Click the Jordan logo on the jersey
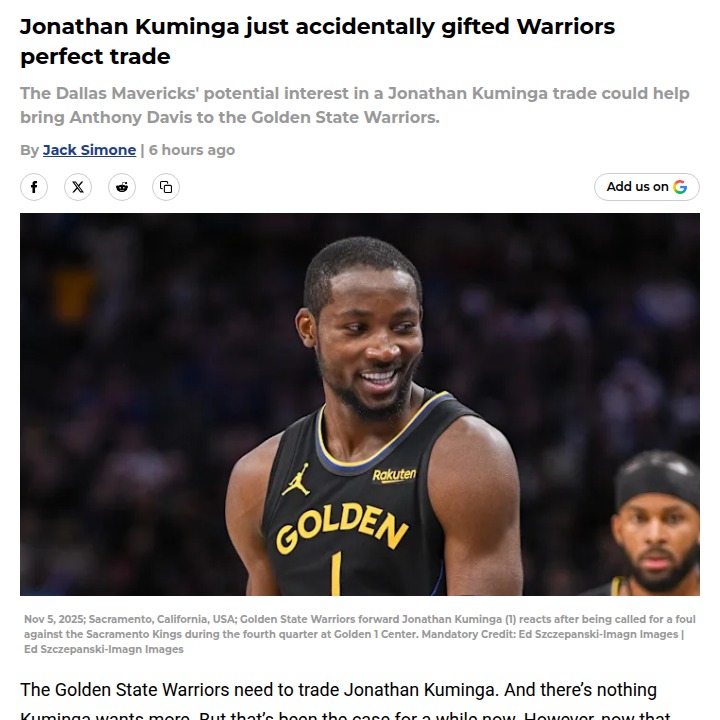Screen dimensions: 720x720 297,480
